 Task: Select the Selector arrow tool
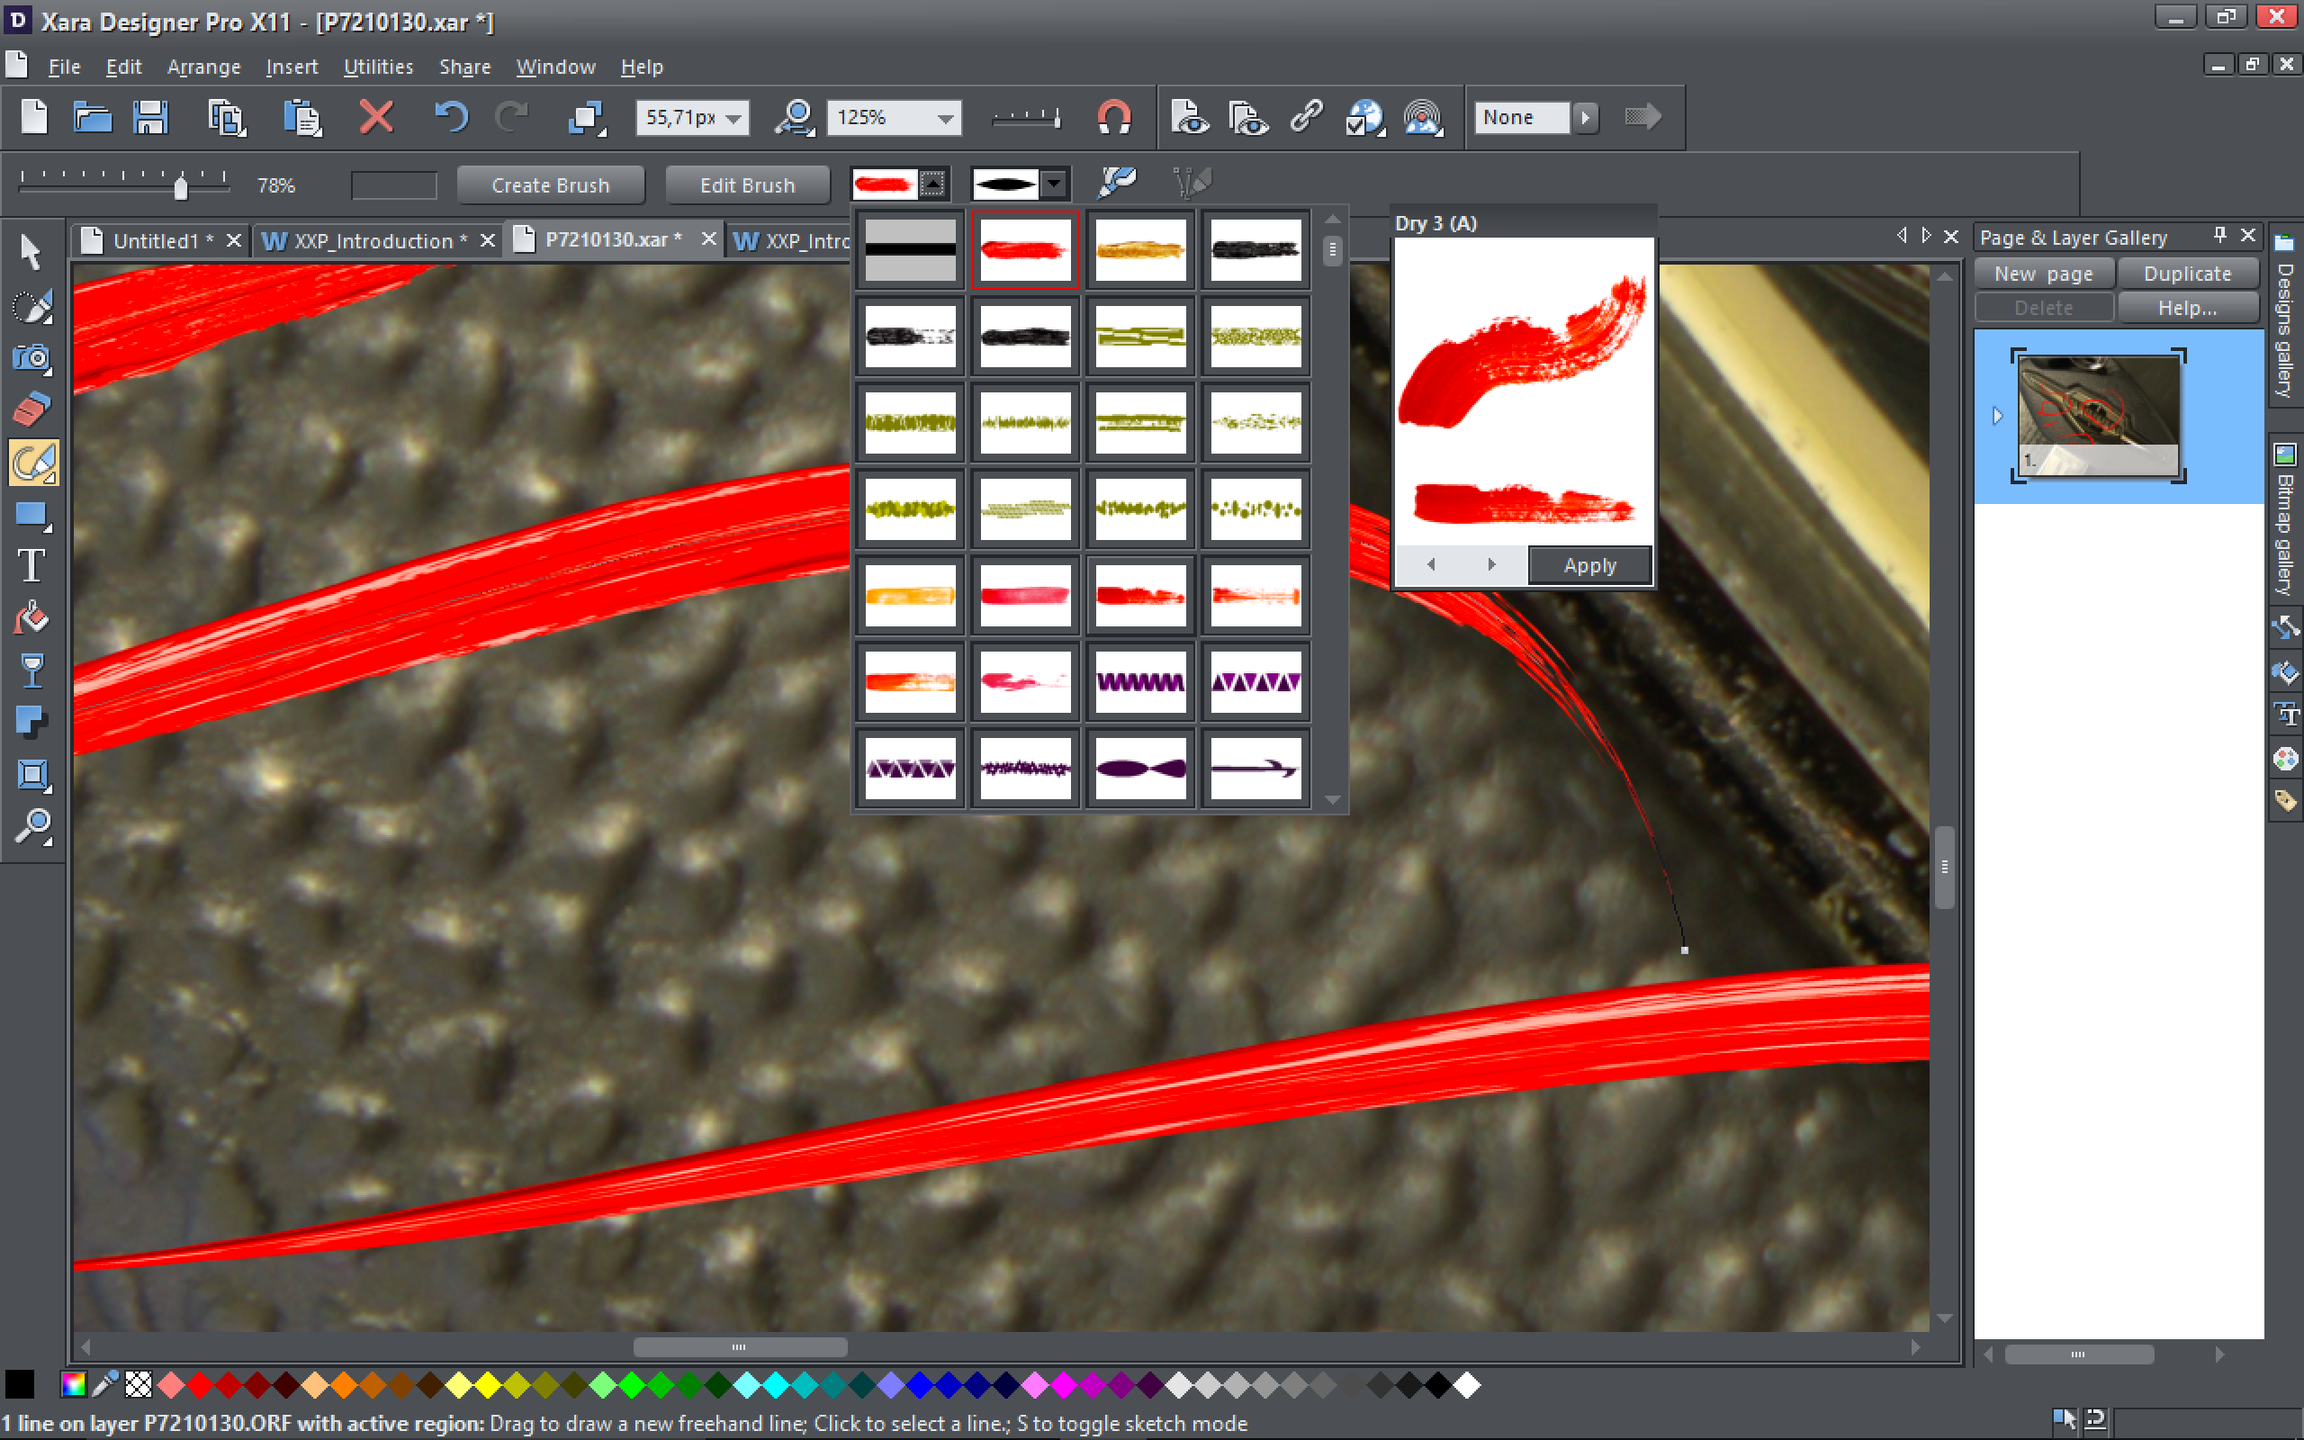pos(31,252)
